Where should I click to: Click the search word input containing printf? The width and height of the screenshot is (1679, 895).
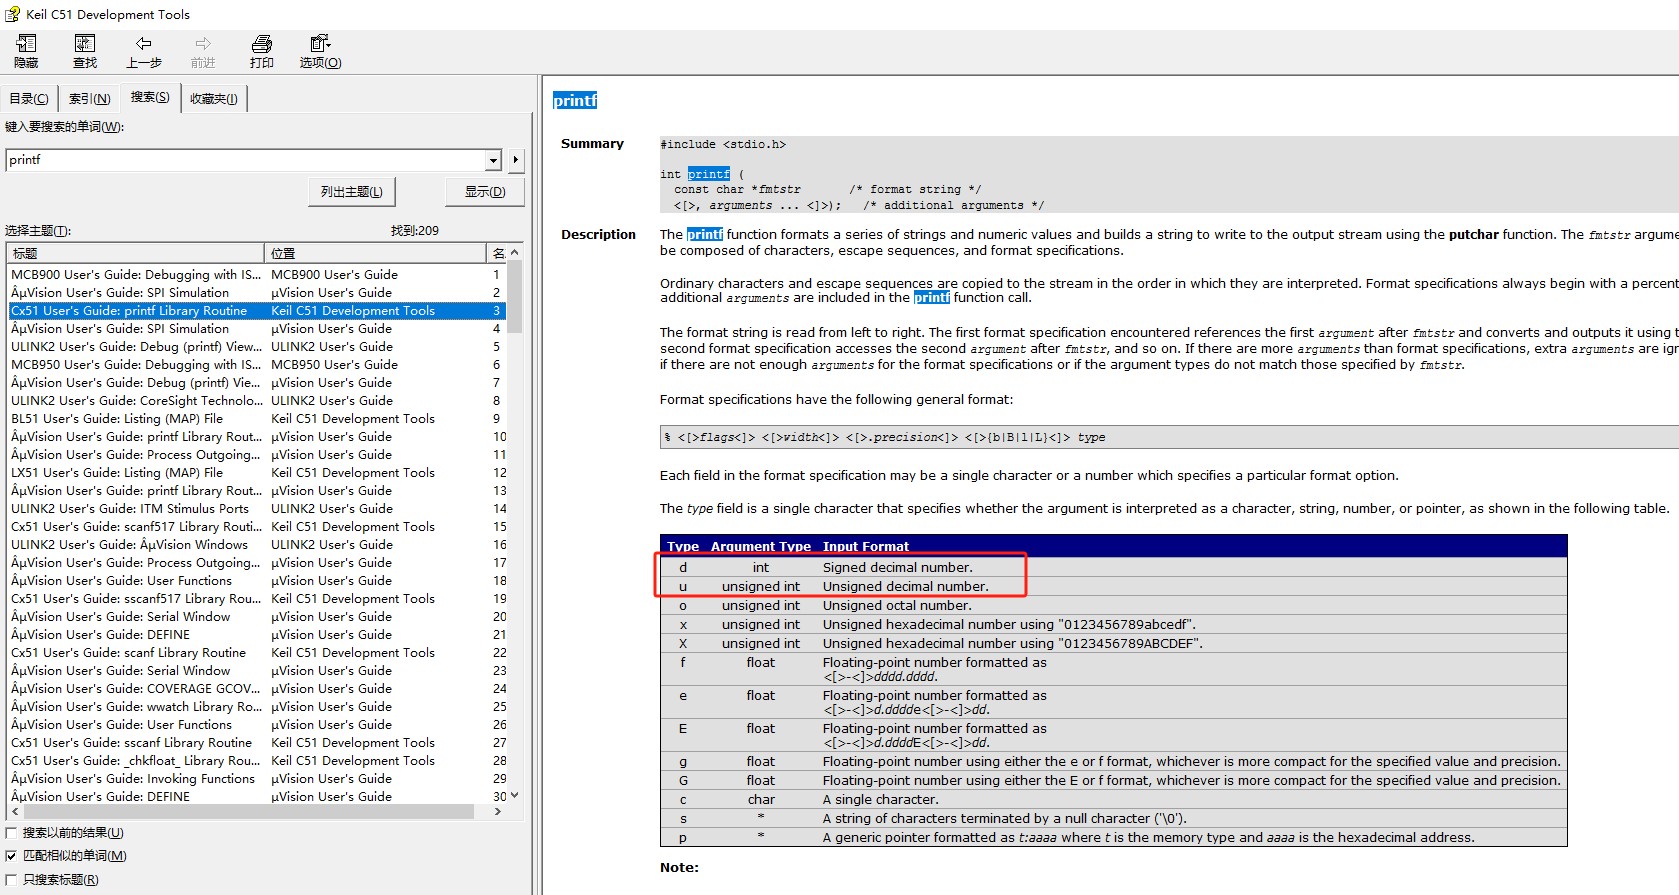click(245, 160)
